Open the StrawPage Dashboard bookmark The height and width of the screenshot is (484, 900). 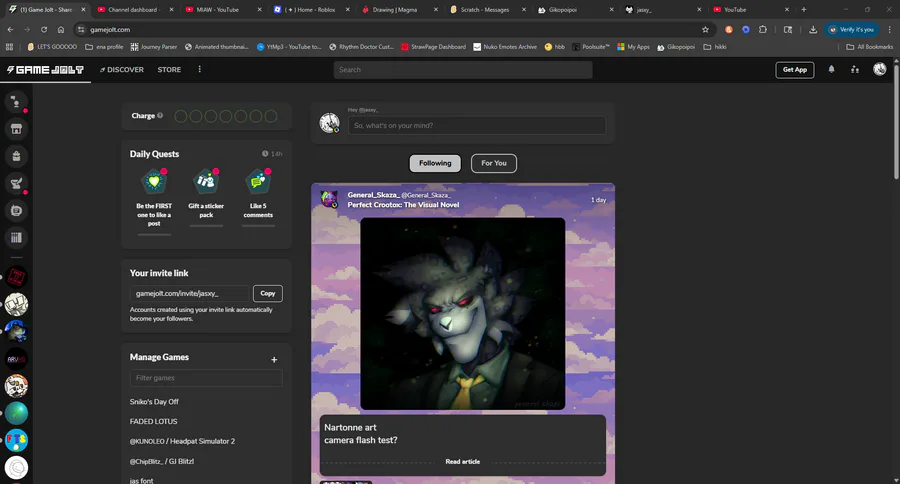point(433,47)
